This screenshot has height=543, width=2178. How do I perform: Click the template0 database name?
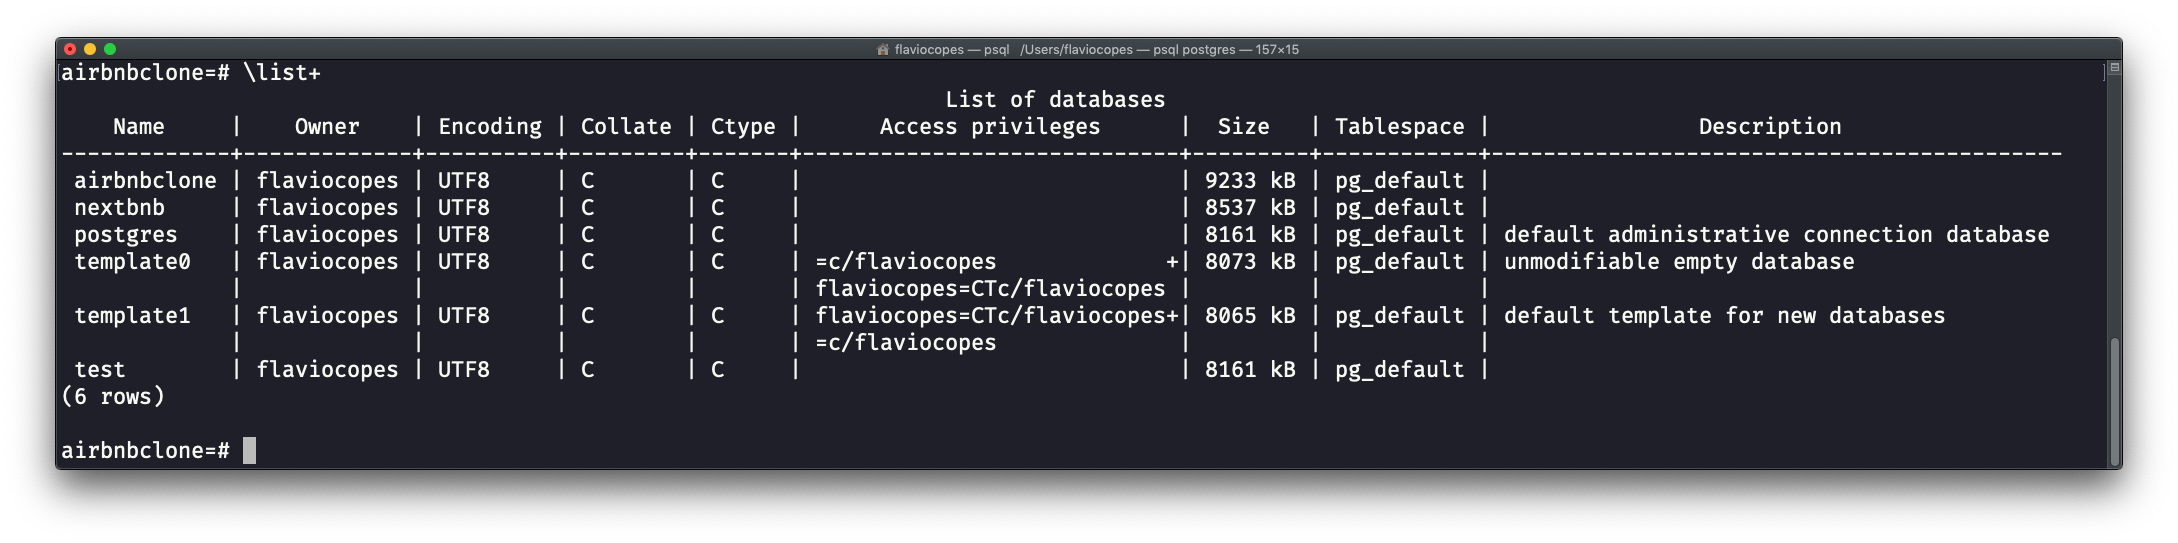pos(132,262)
